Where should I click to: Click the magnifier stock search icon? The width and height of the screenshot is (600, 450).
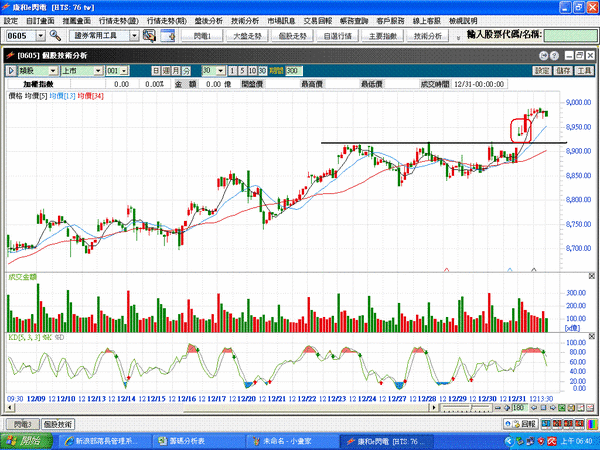click(x=55, y=36)
